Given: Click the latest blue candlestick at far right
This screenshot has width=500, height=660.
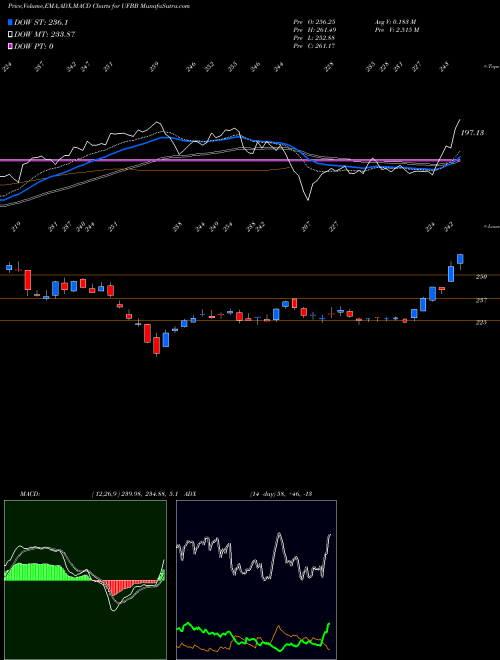Looking at the screenshot, I should pos(460,261).
